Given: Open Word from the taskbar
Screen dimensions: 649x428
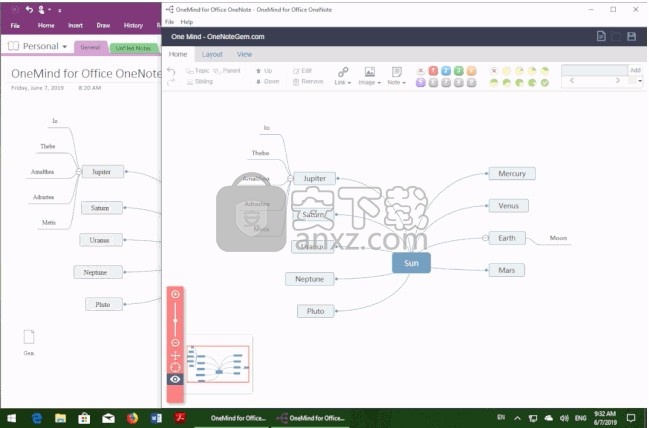Looking at the screenshot, I should click(156, 418).
